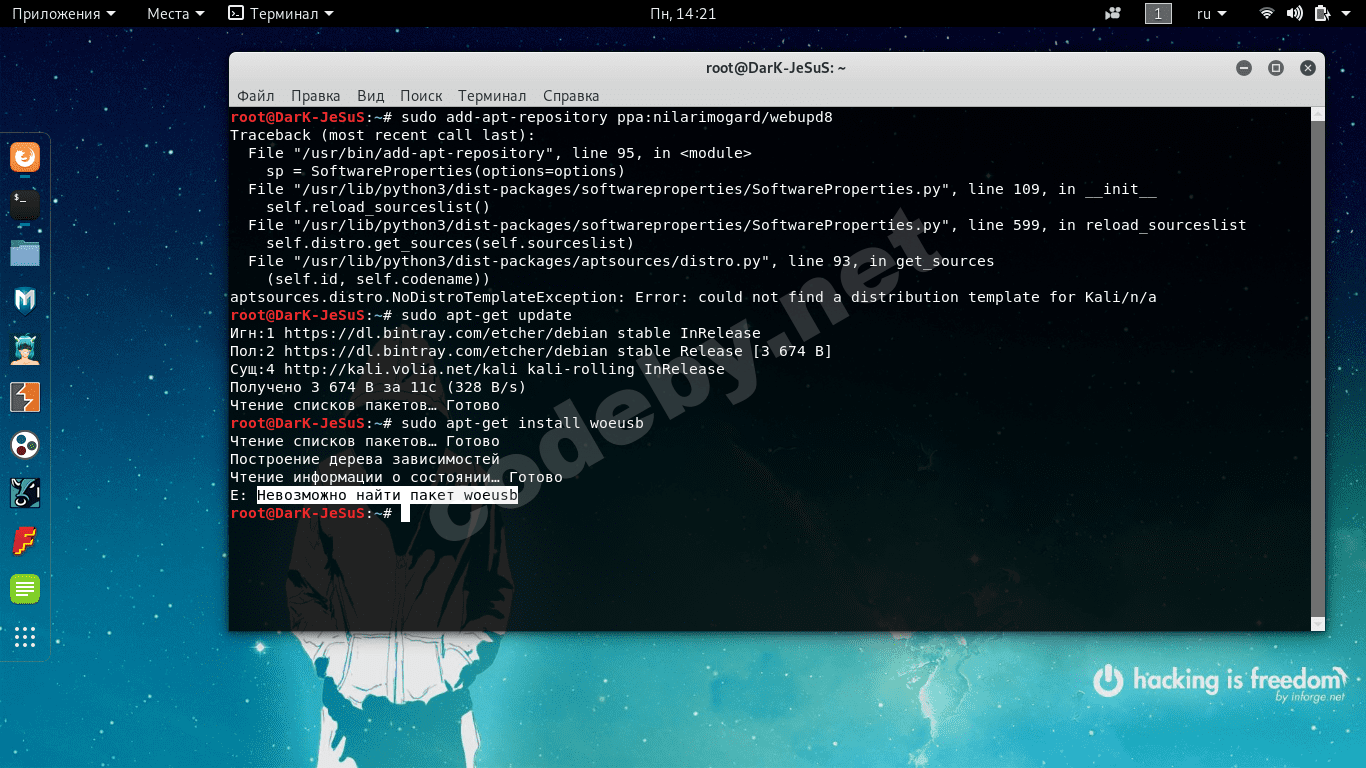
Task: Click 'Чтение информации о состоянии… Готово' line
Action: click(x=396, y=477)
